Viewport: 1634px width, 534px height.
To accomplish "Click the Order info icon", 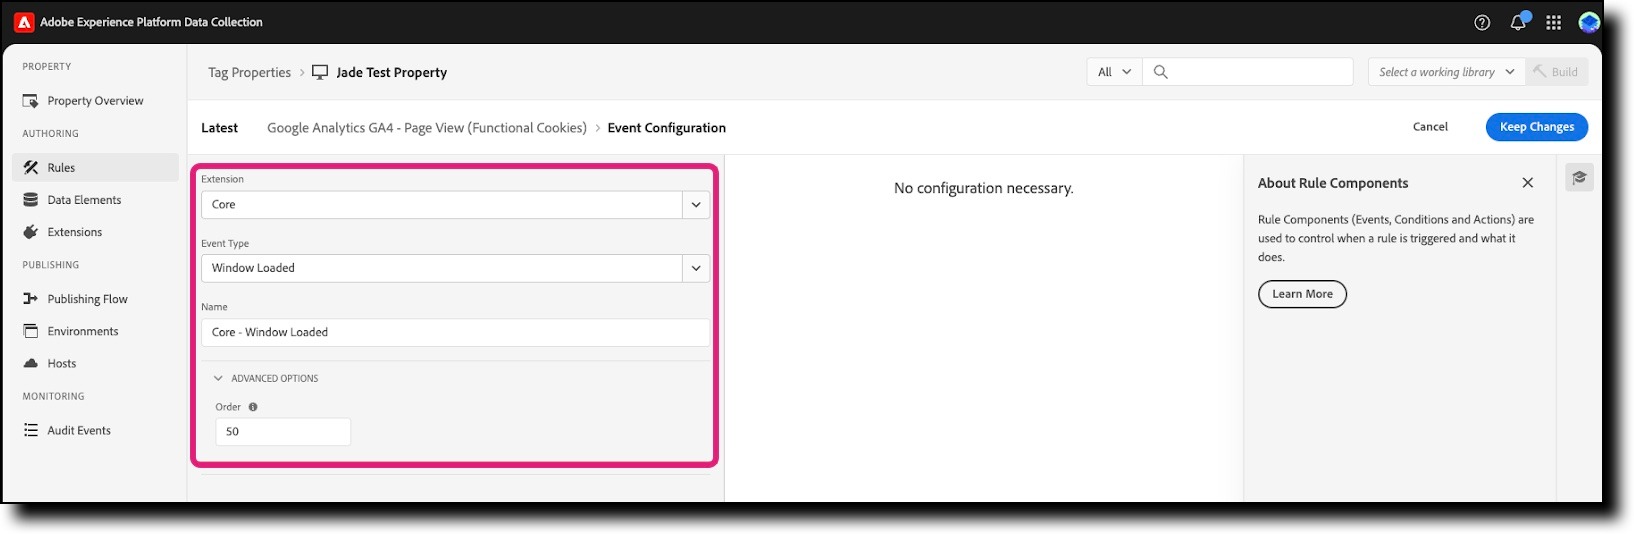I will click(253, 407).
